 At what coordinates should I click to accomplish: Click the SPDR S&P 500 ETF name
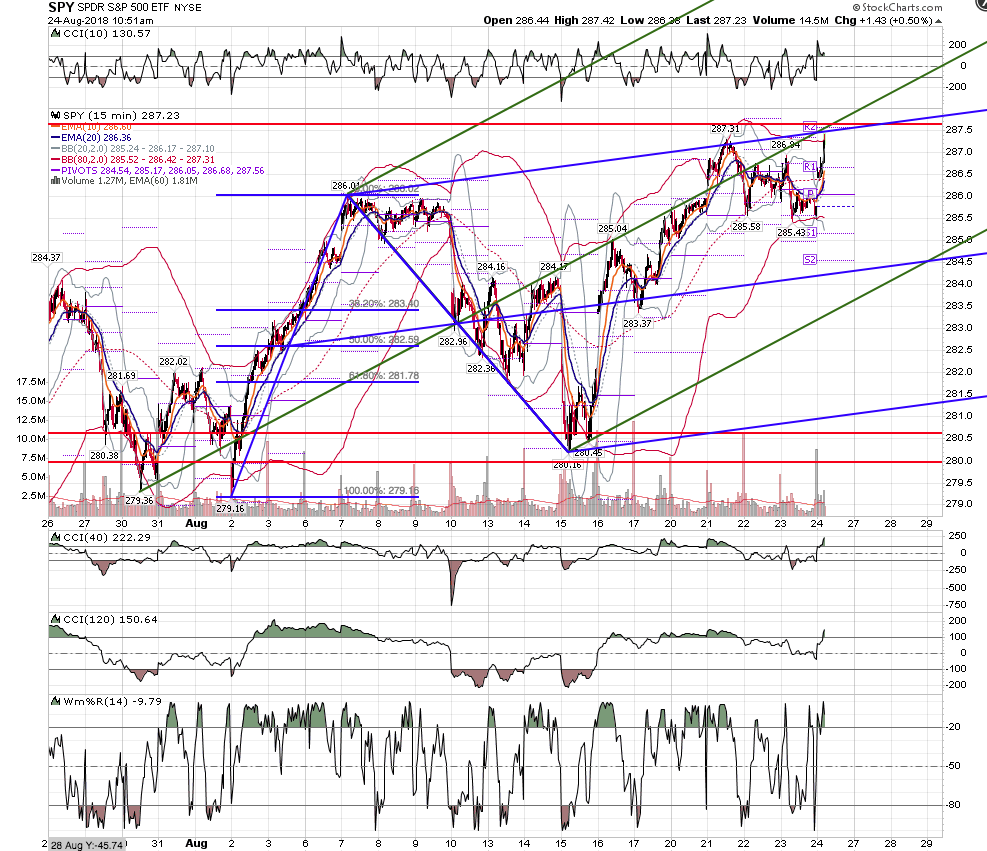click(x=123, y=8)
